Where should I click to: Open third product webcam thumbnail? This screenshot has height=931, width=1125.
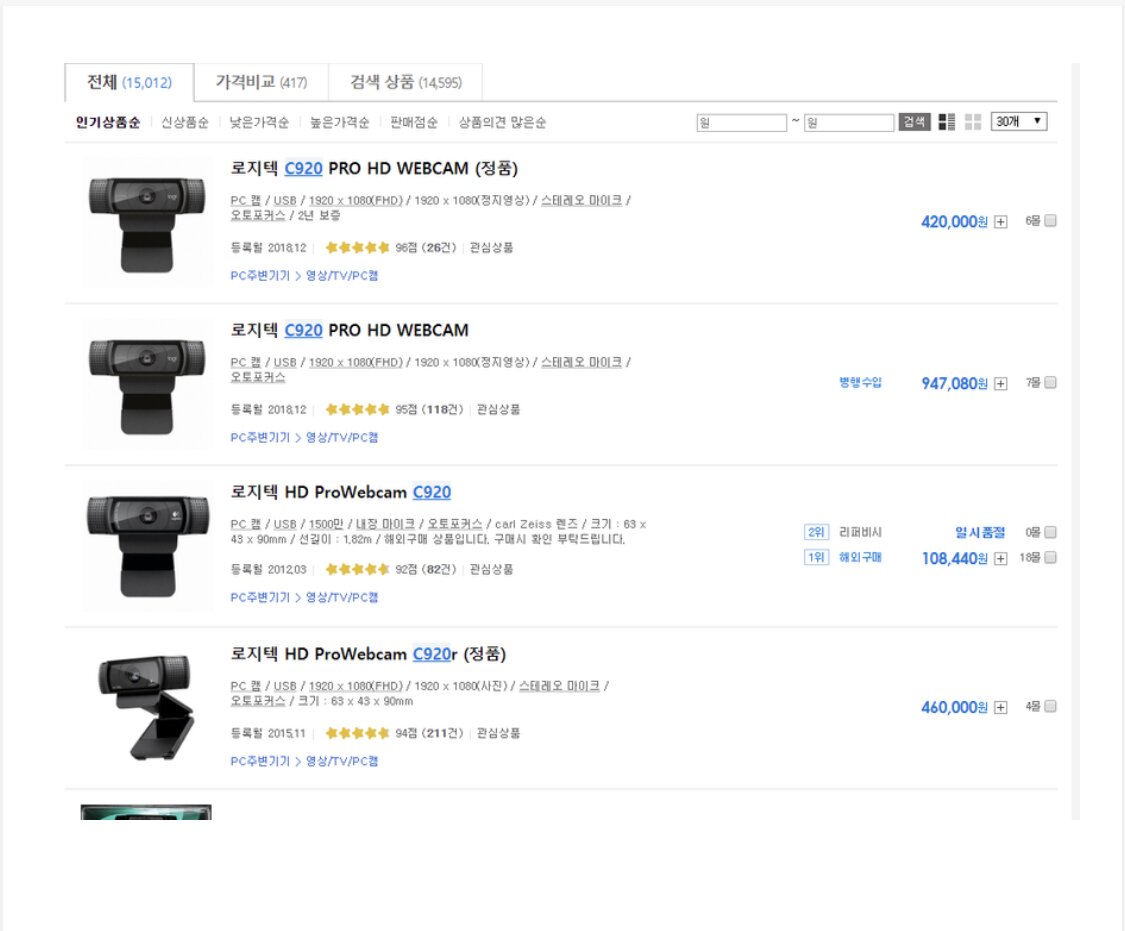tap(147, 547)
